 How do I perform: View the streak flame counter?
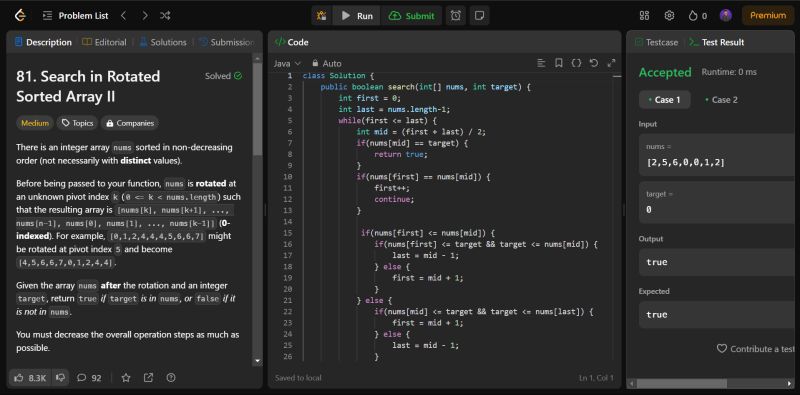coord(697,16)
